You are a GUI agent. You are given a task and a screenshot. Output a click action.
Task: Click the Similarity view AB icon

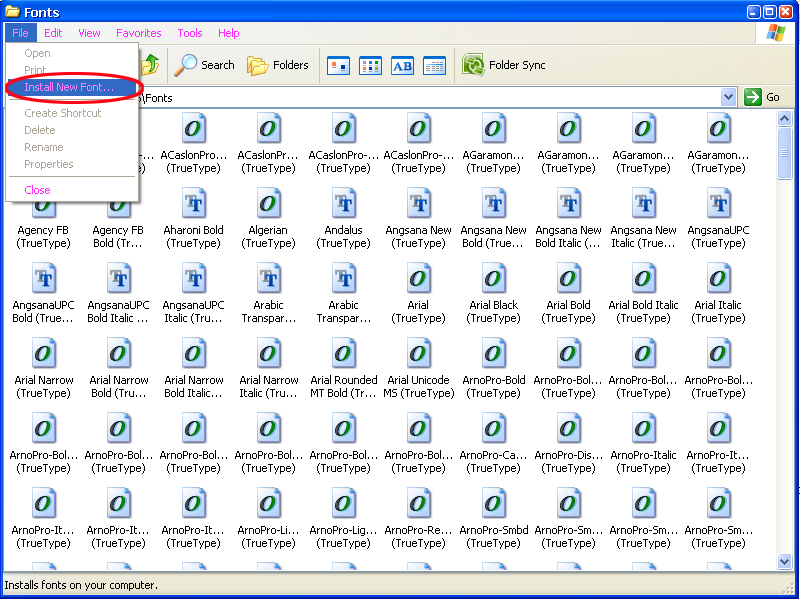(402, 66)
